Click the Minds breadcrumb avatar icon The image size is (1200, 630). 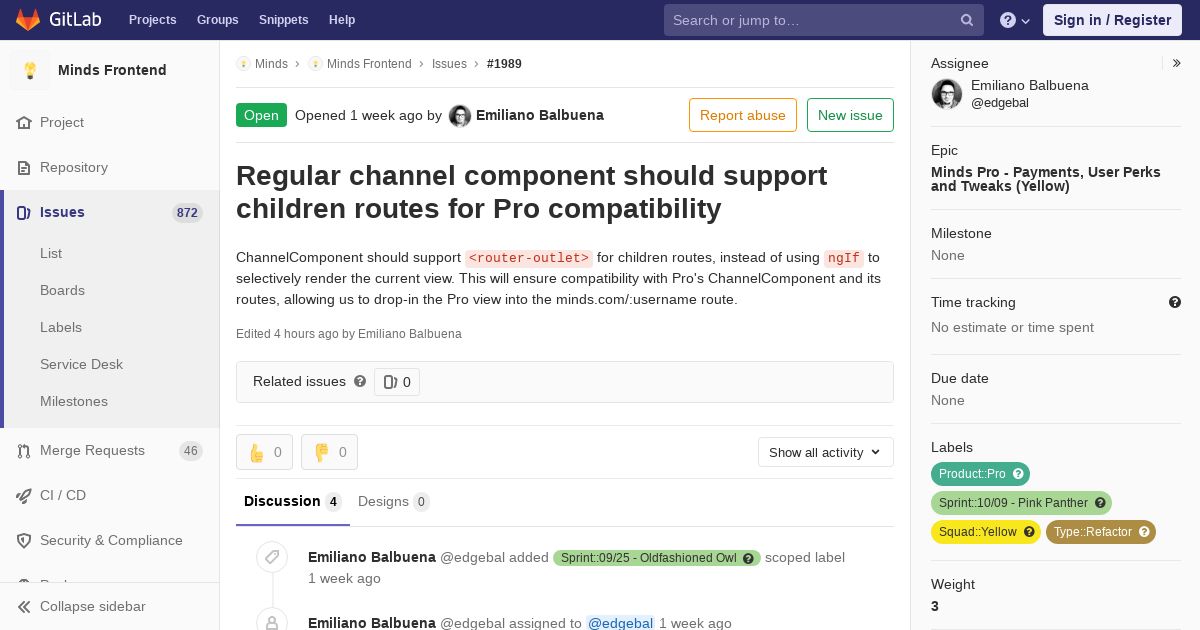pyautogui.click(x=243, y=64)
